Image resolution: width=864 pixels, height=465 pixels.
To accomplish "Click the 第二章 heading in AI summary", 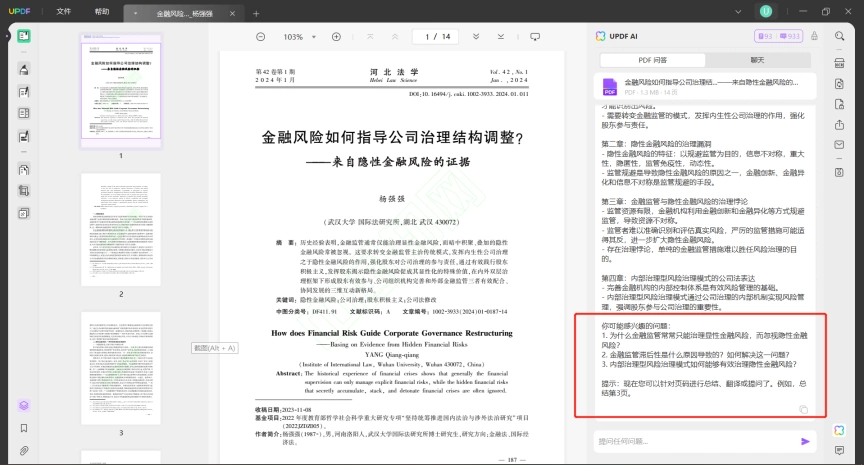I will [656, 144].
